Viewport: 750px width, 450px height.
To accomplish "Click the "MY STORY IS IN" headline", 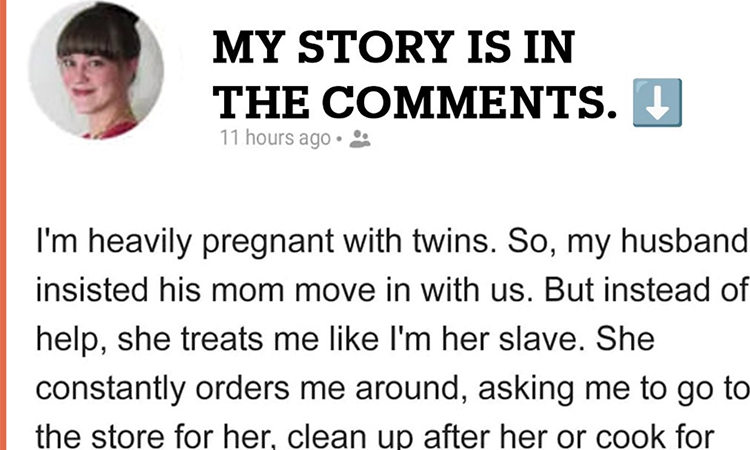I will point(399,48).
